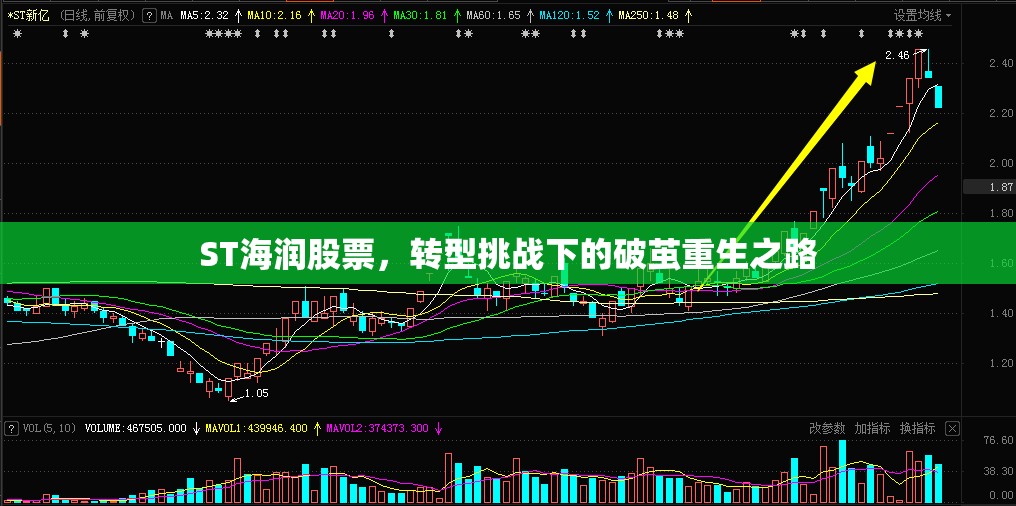Click the 加指标 button
Viewport: 1016px width, 506px height.
pos(872,428)
